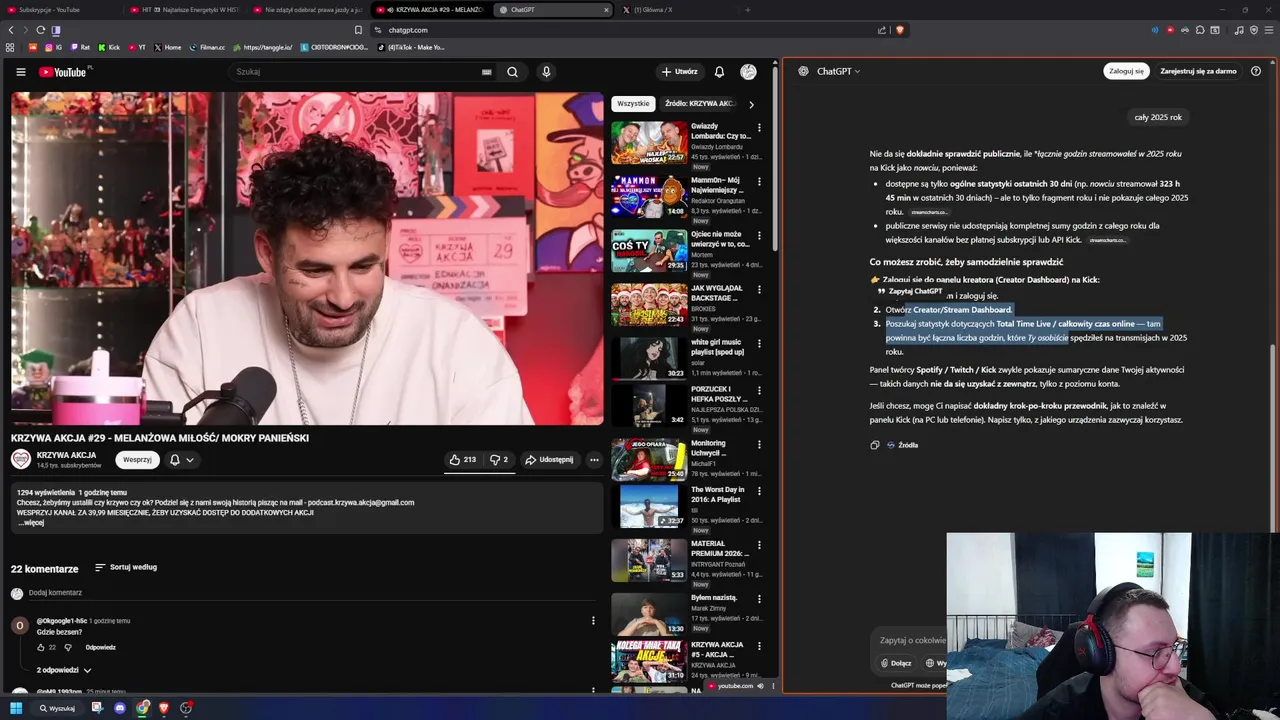This screenshot has height=720, width=1280.
Task: Open Brave browser from taskbar
Action: (x=165, y=708)
